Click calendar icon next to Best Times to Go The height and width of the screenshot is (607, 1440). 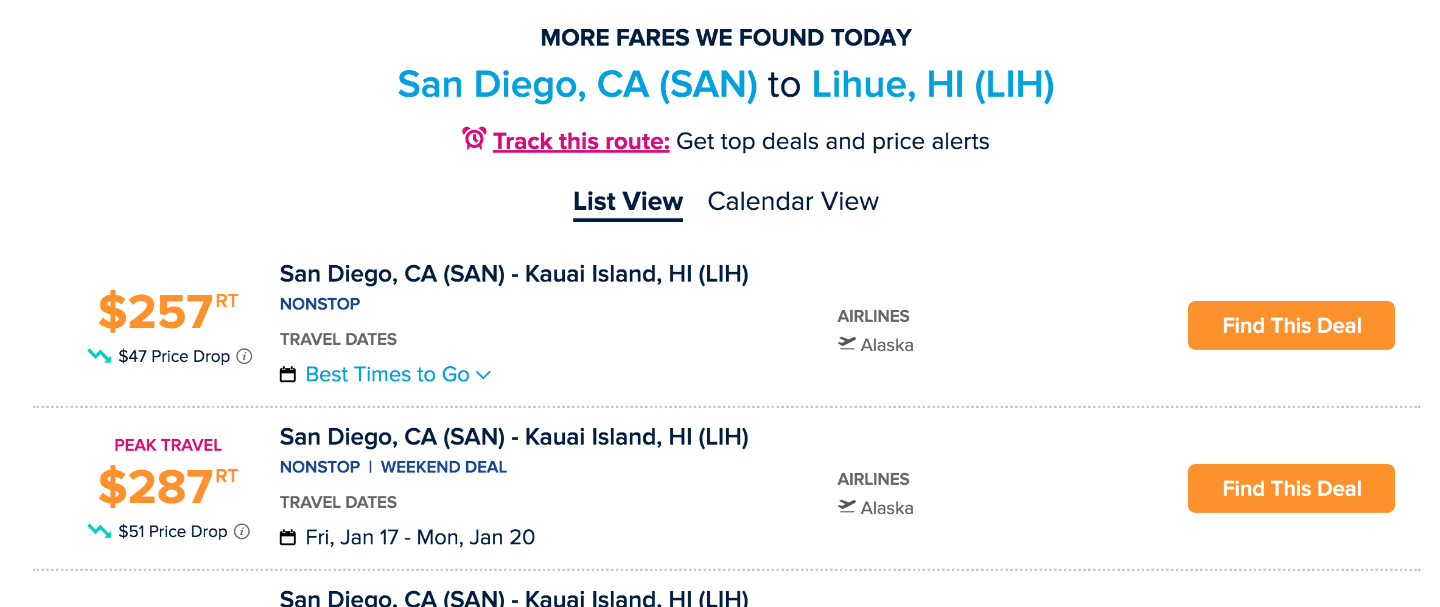pos(288,375)
